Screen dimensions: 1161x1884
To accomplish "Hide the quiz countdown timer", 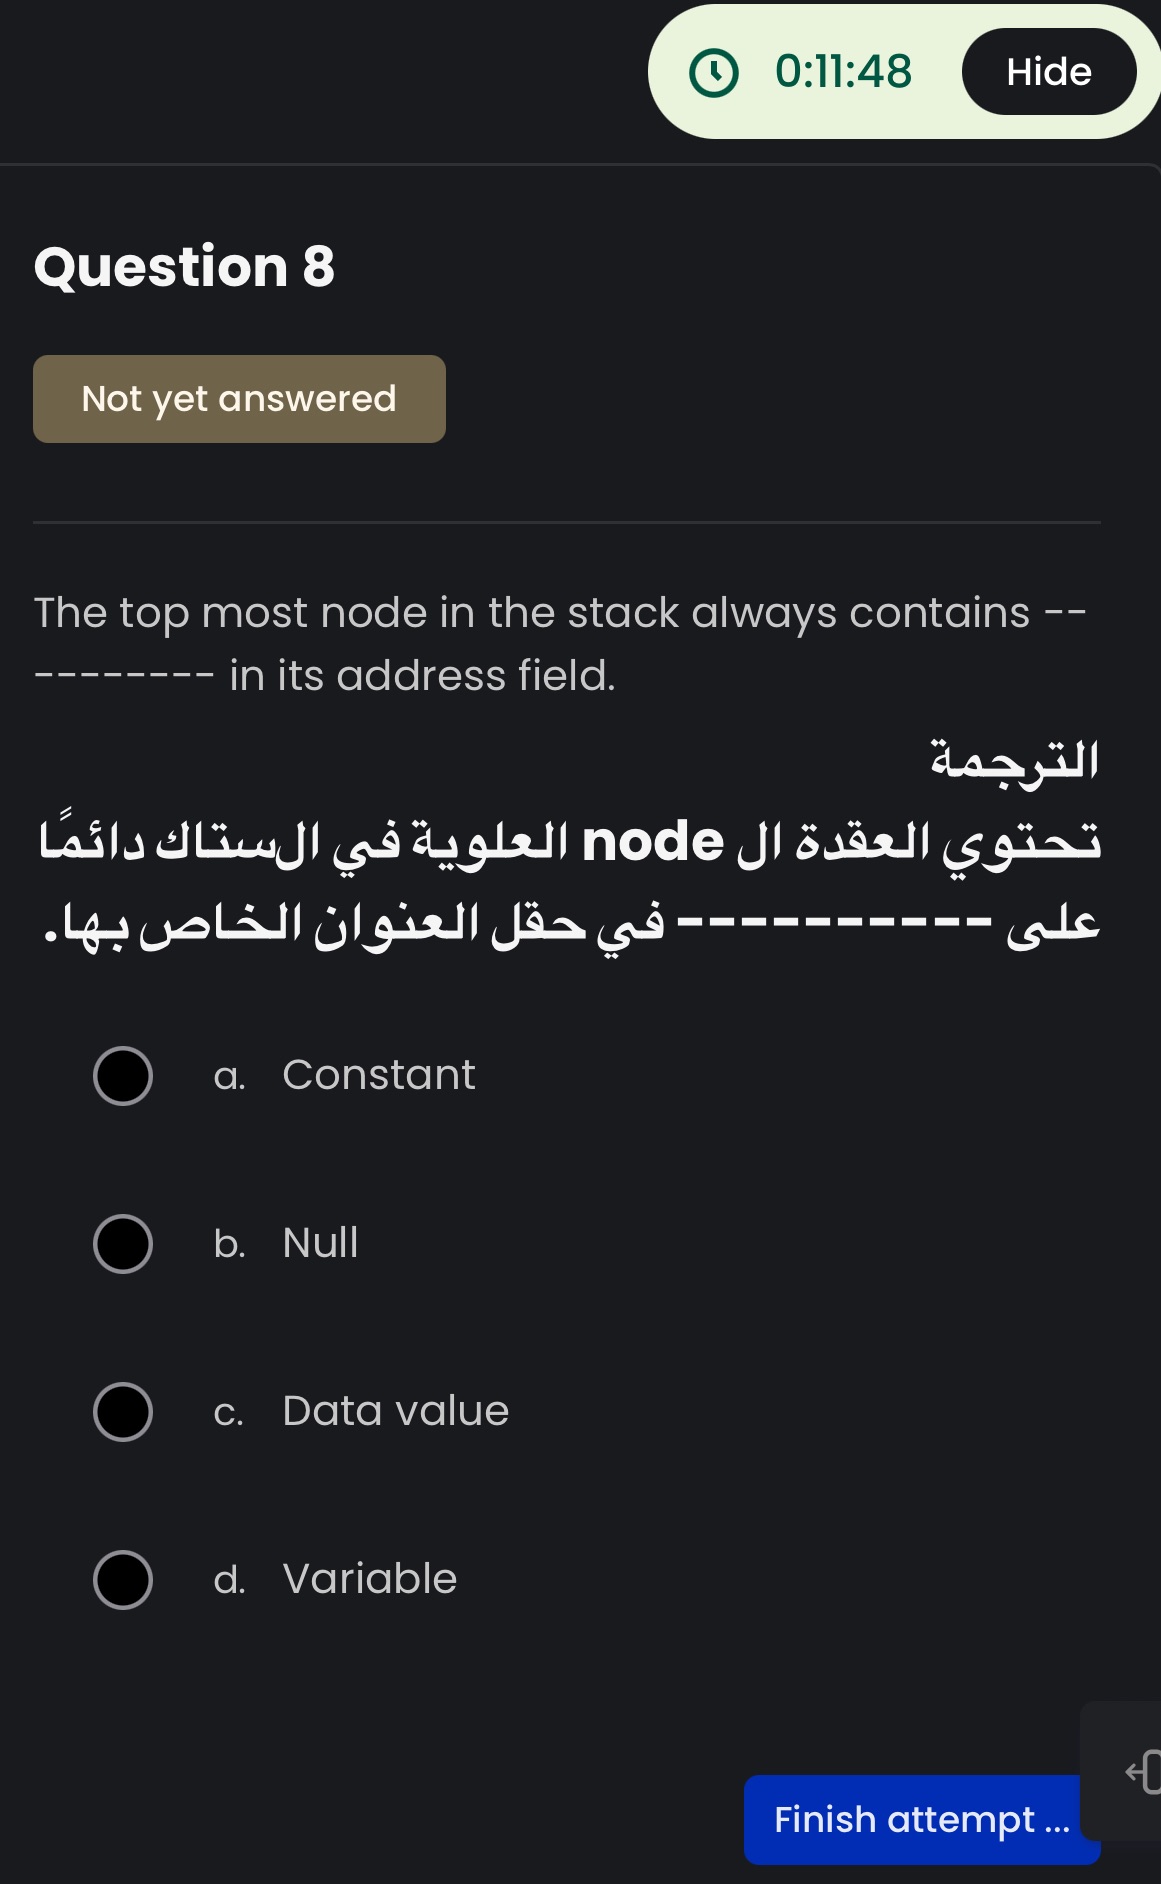I will pos(1049,71).
